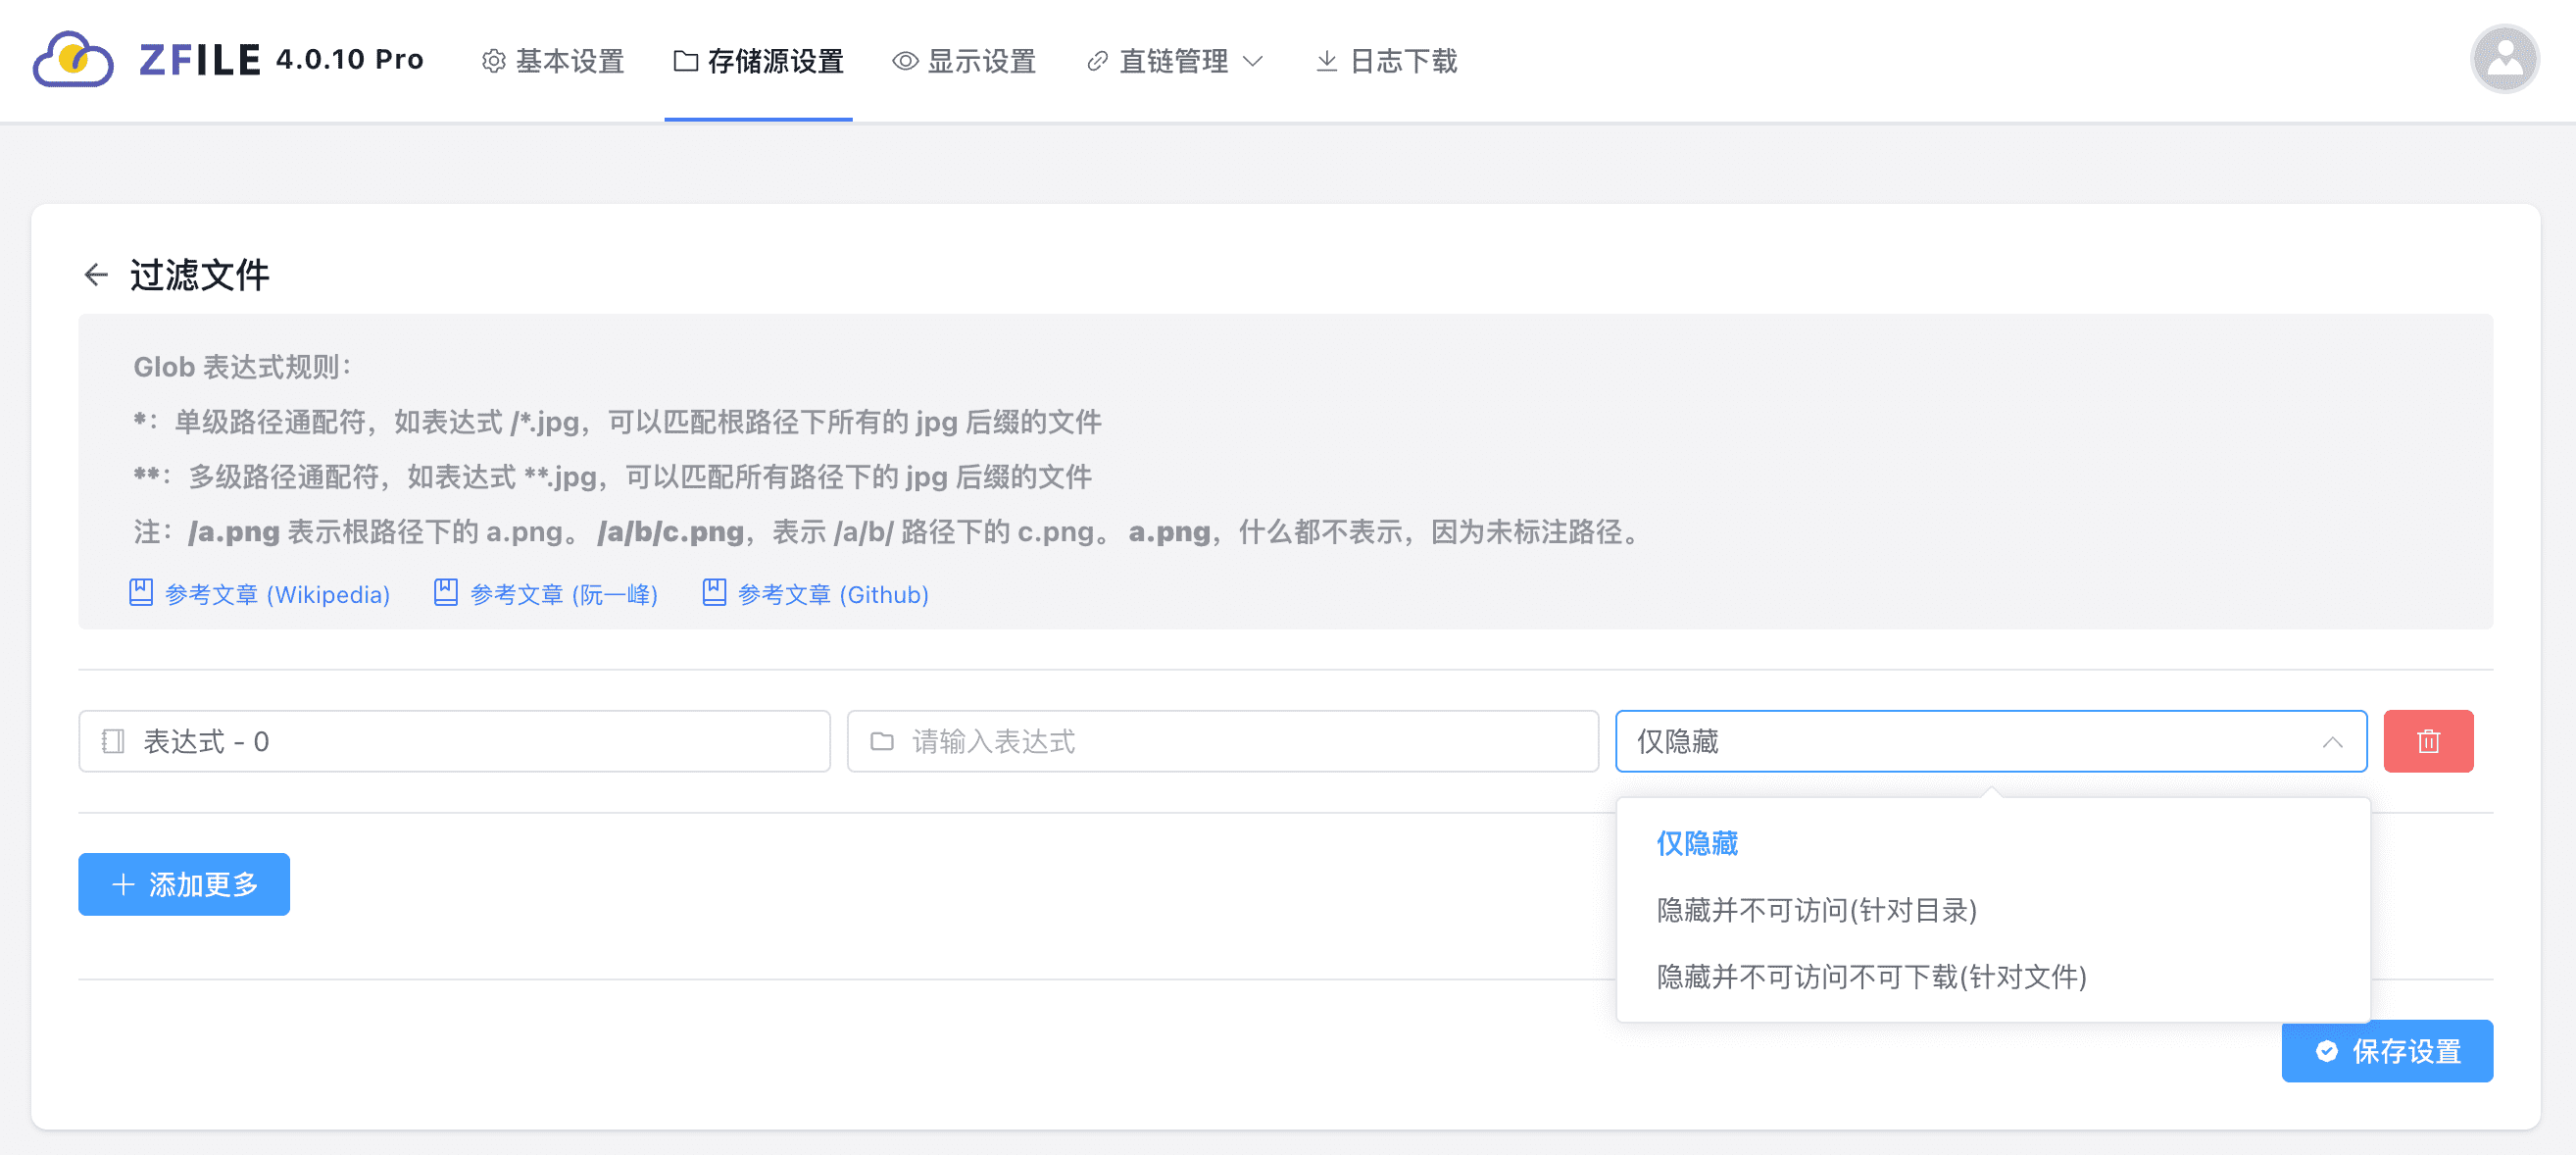Click the book icon before Github reference
This screenshot has width=2576, height=1155.
[x=714, y=593]
